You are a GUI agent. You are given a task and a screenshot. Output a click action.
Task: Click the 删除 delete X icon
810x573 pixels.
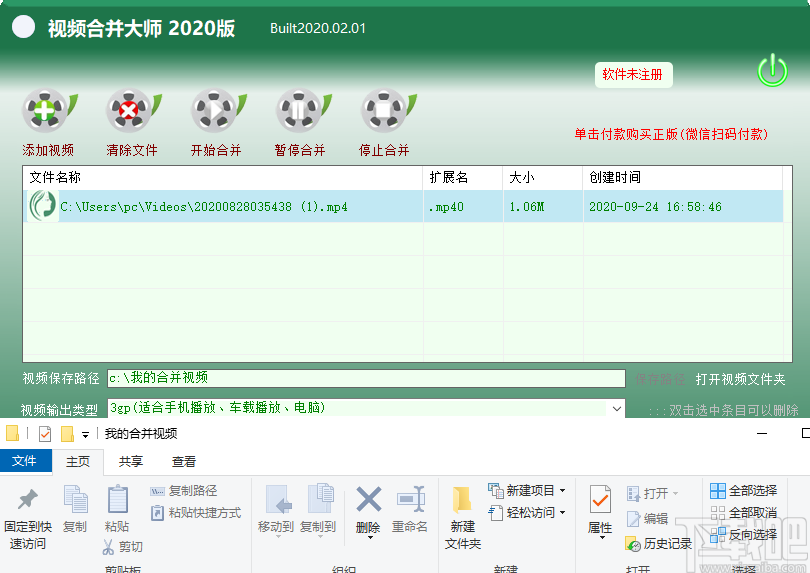[x=368, y=501]
